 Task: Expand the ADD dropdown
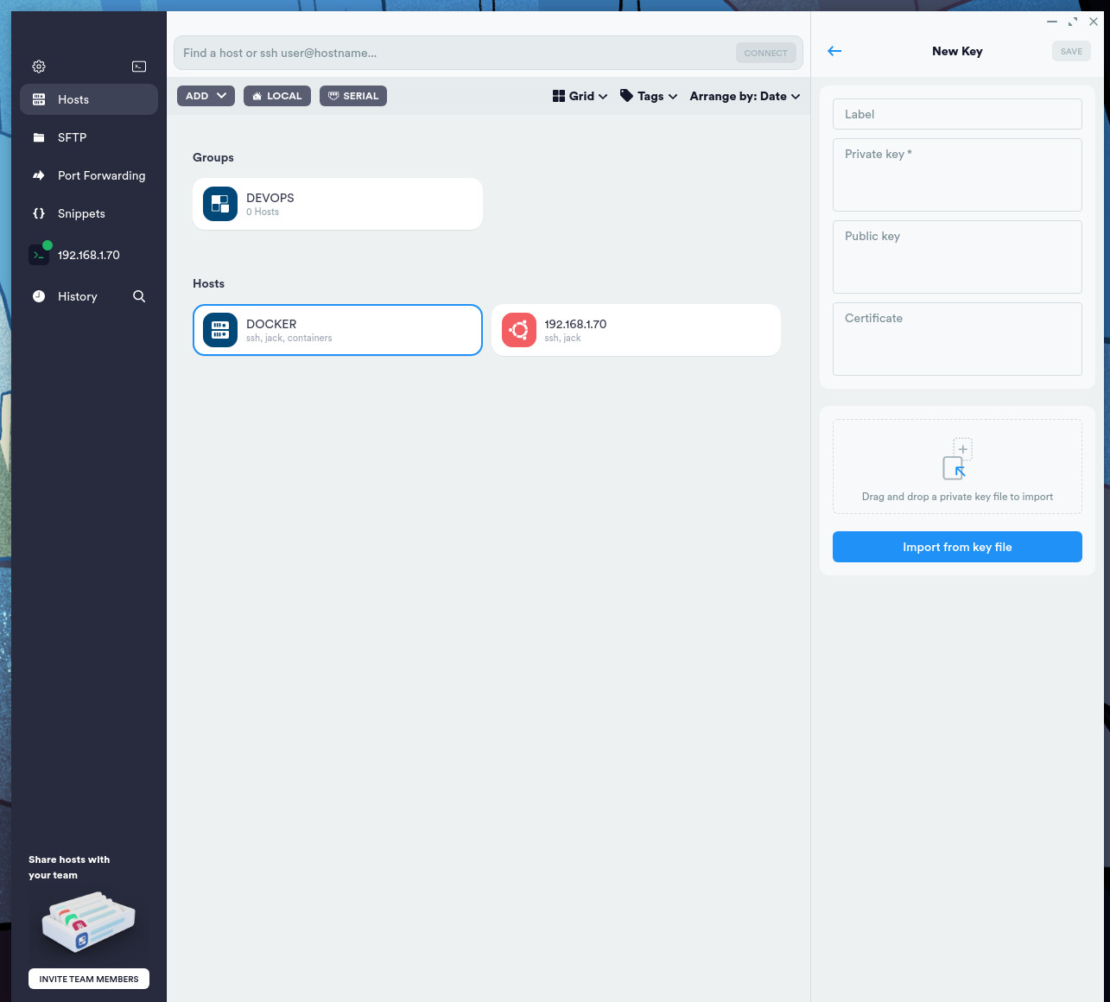pyautogui.click(x=205, y=95)
